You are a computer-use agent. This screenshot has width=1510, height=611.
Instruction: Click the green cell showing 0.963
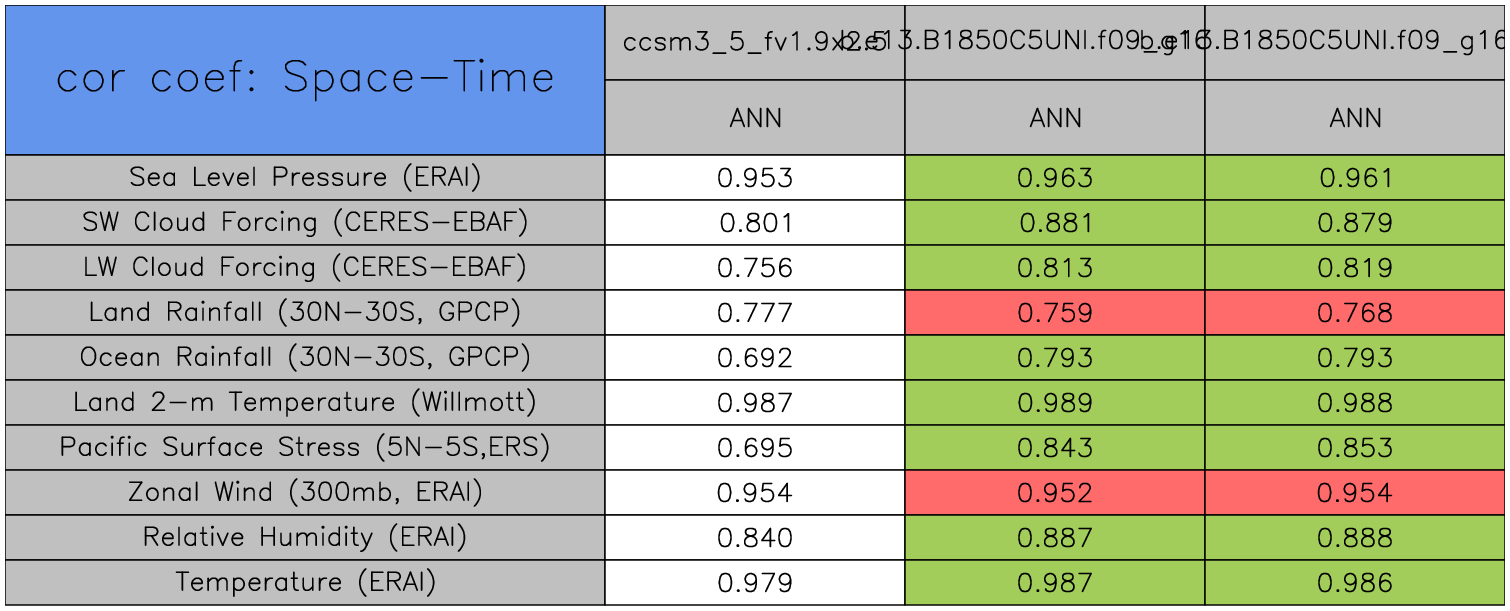(1055, 177)
